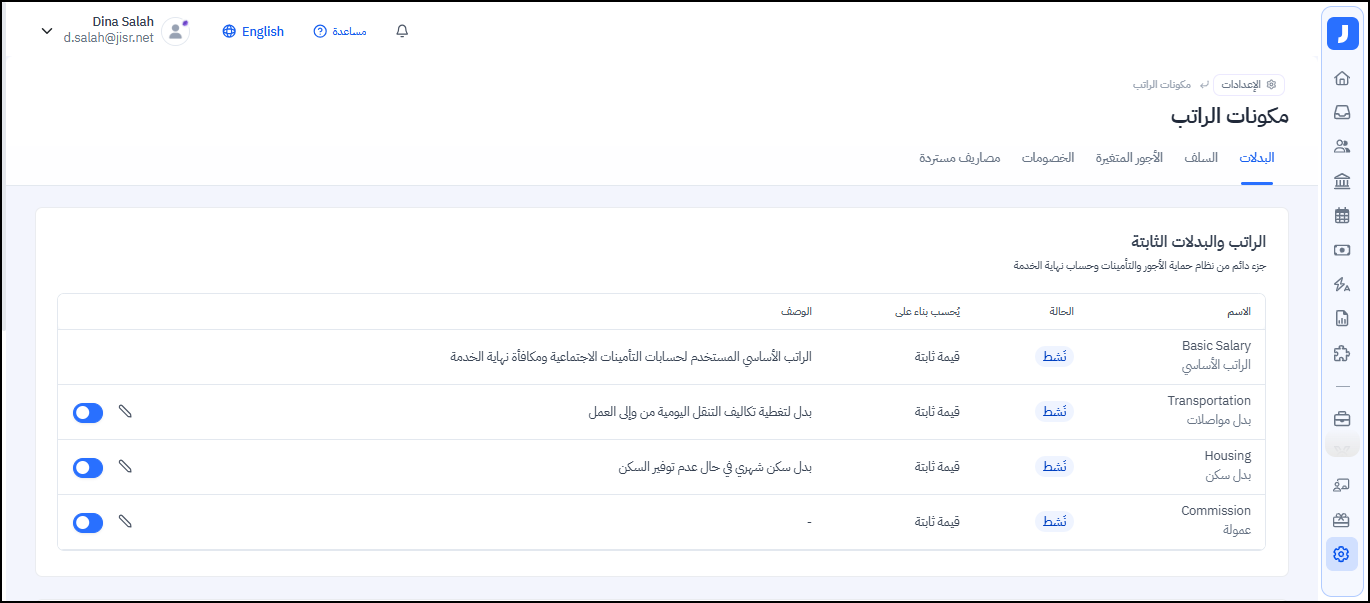1370x603 pixels.
Task: Switch to the السلف tab
Action: click(x=1201, y=158)
